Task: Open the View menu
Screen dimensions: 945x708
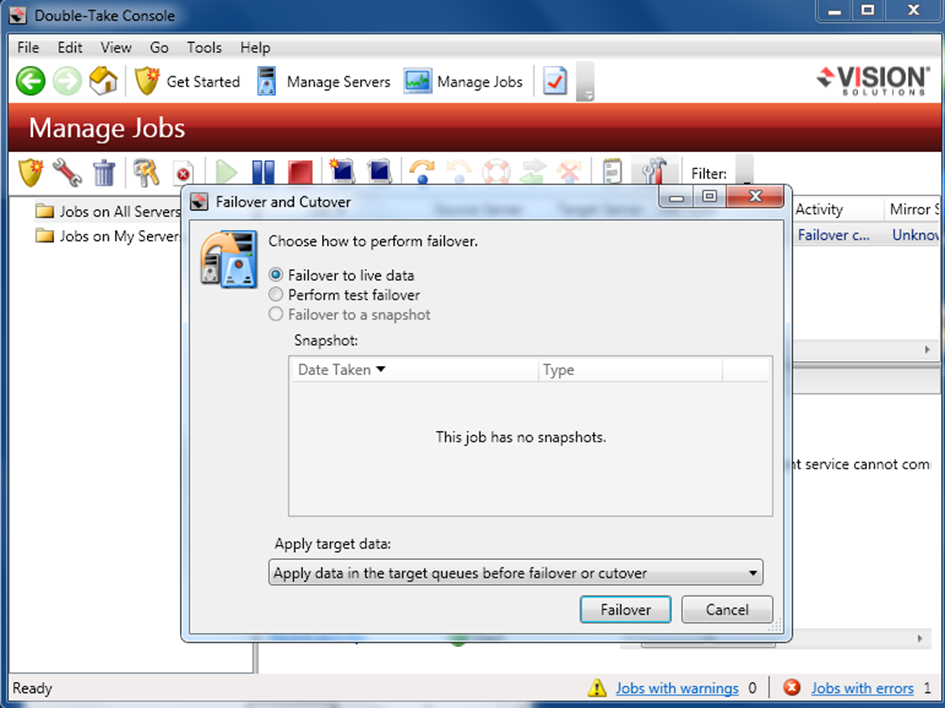Action: [x=116, y=47]
